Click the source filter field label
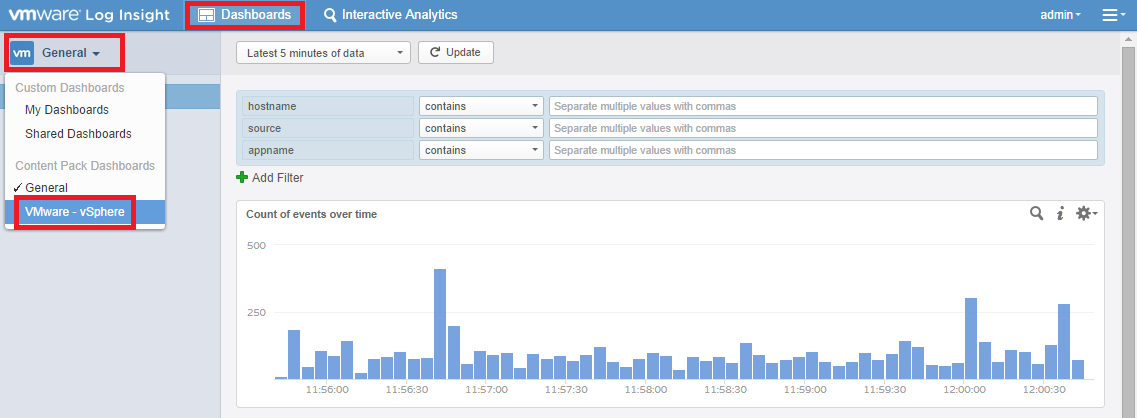1137x418 pixels. pos(328,128)
